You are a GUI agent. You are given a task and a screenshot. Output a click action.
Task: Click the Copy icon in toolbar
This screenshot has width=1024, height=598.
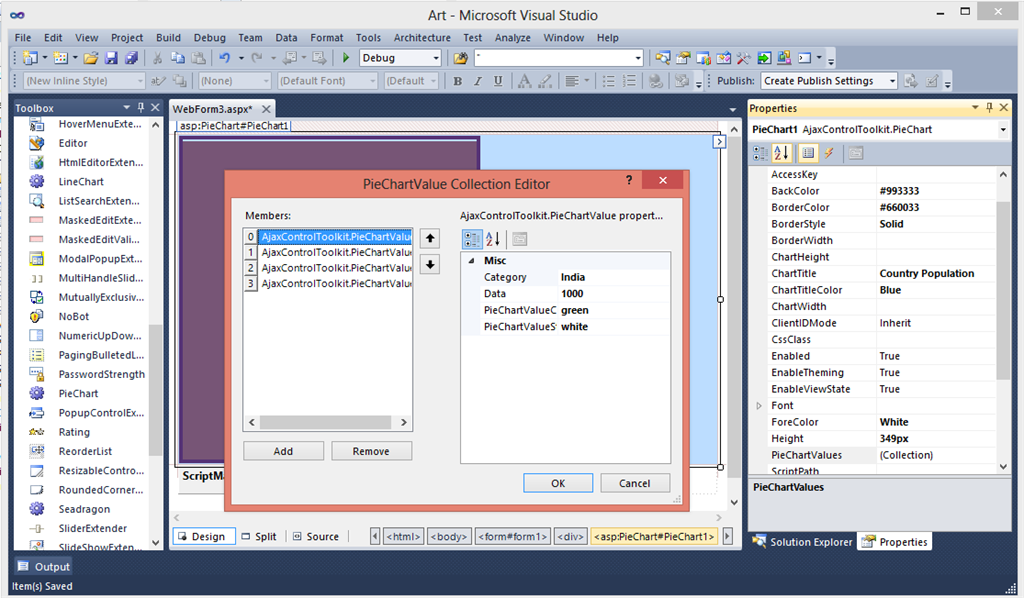pyautogui.click(x=178, y=58)
